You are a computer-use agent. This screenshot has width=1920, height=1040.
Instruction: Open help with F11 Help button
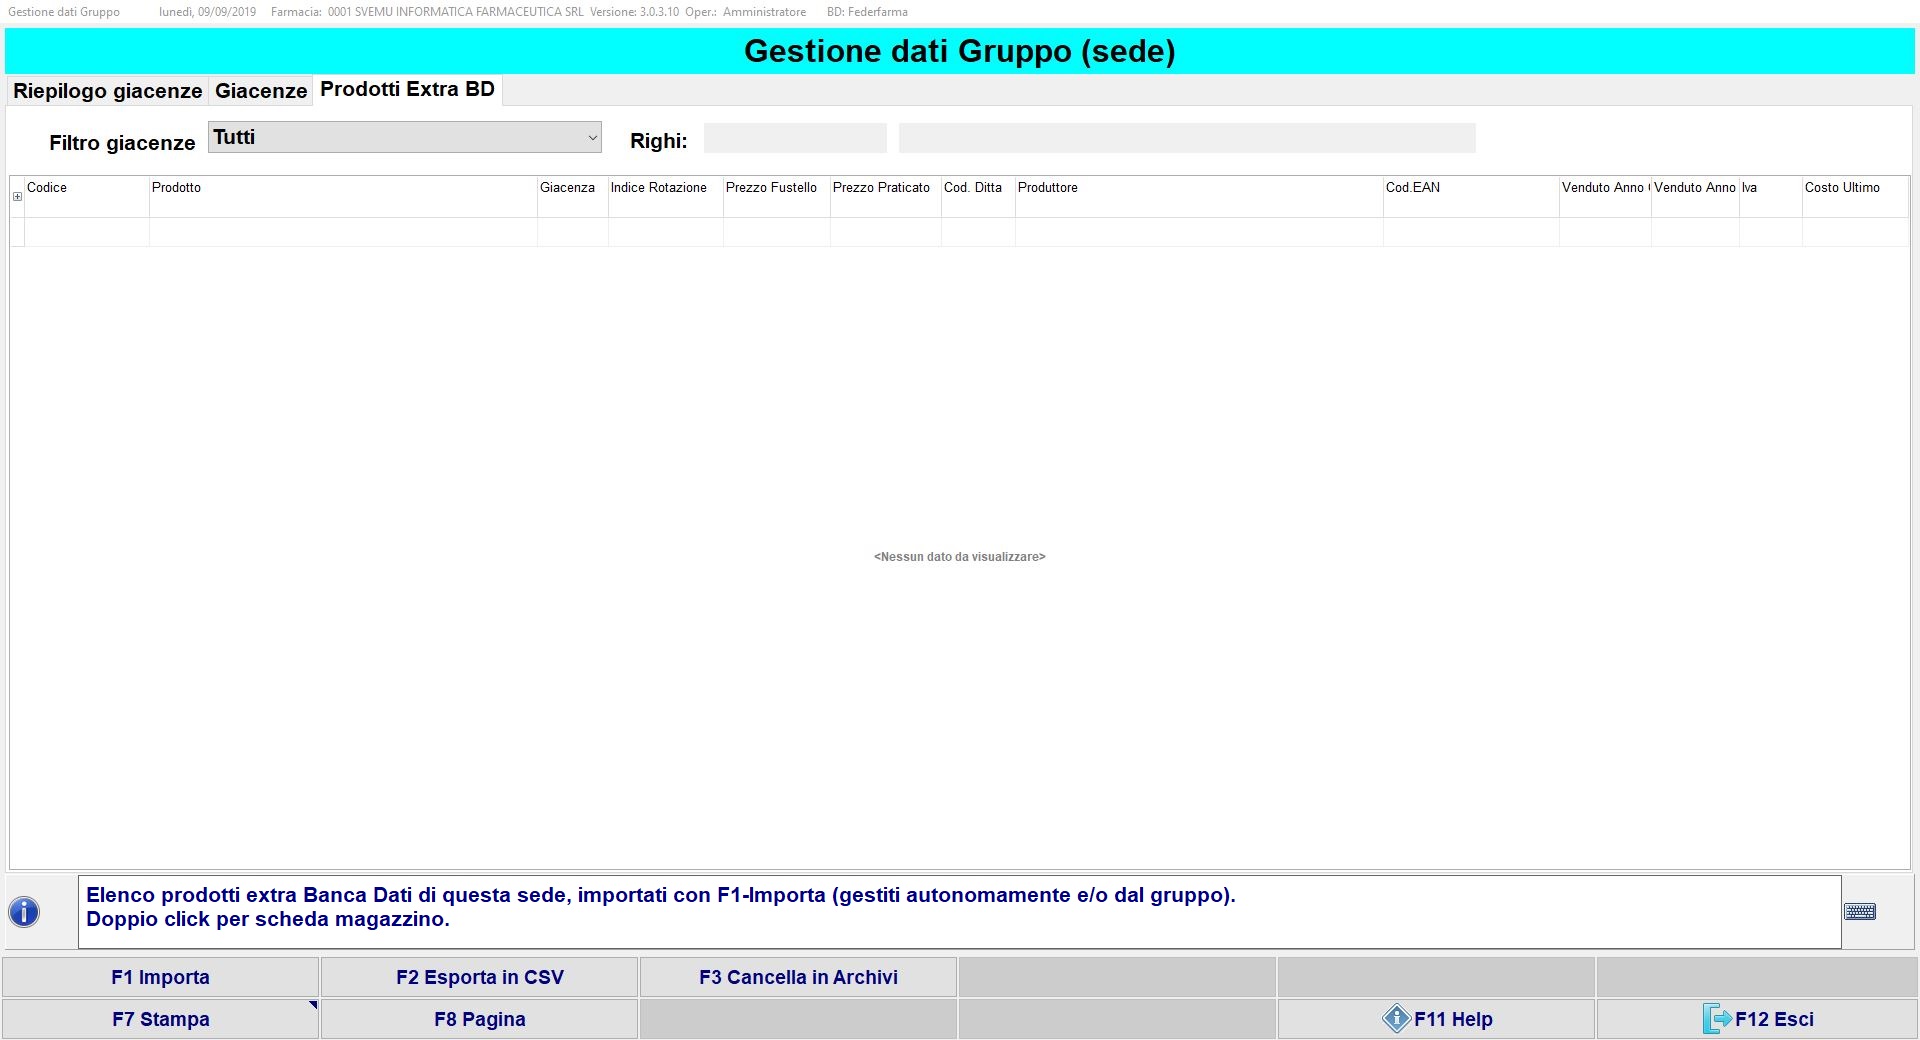pyautogui.click(x=1436, y=1019)
